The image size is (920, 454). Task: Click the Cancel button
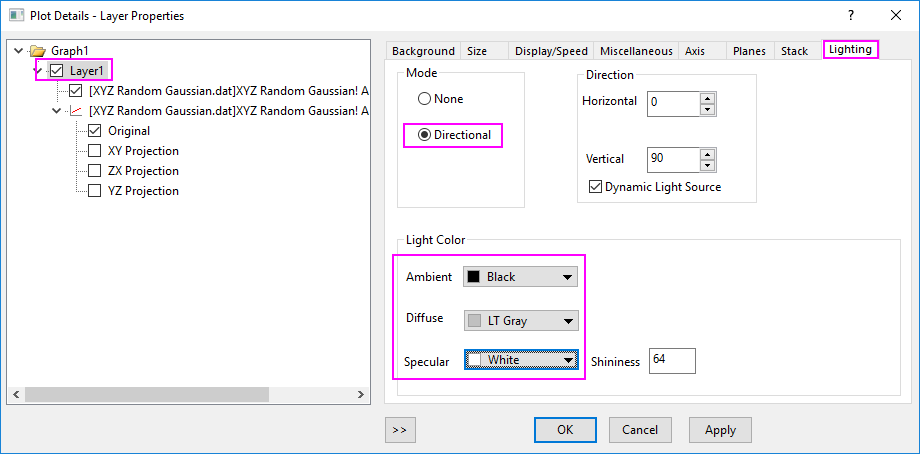(x=640, y=430)
